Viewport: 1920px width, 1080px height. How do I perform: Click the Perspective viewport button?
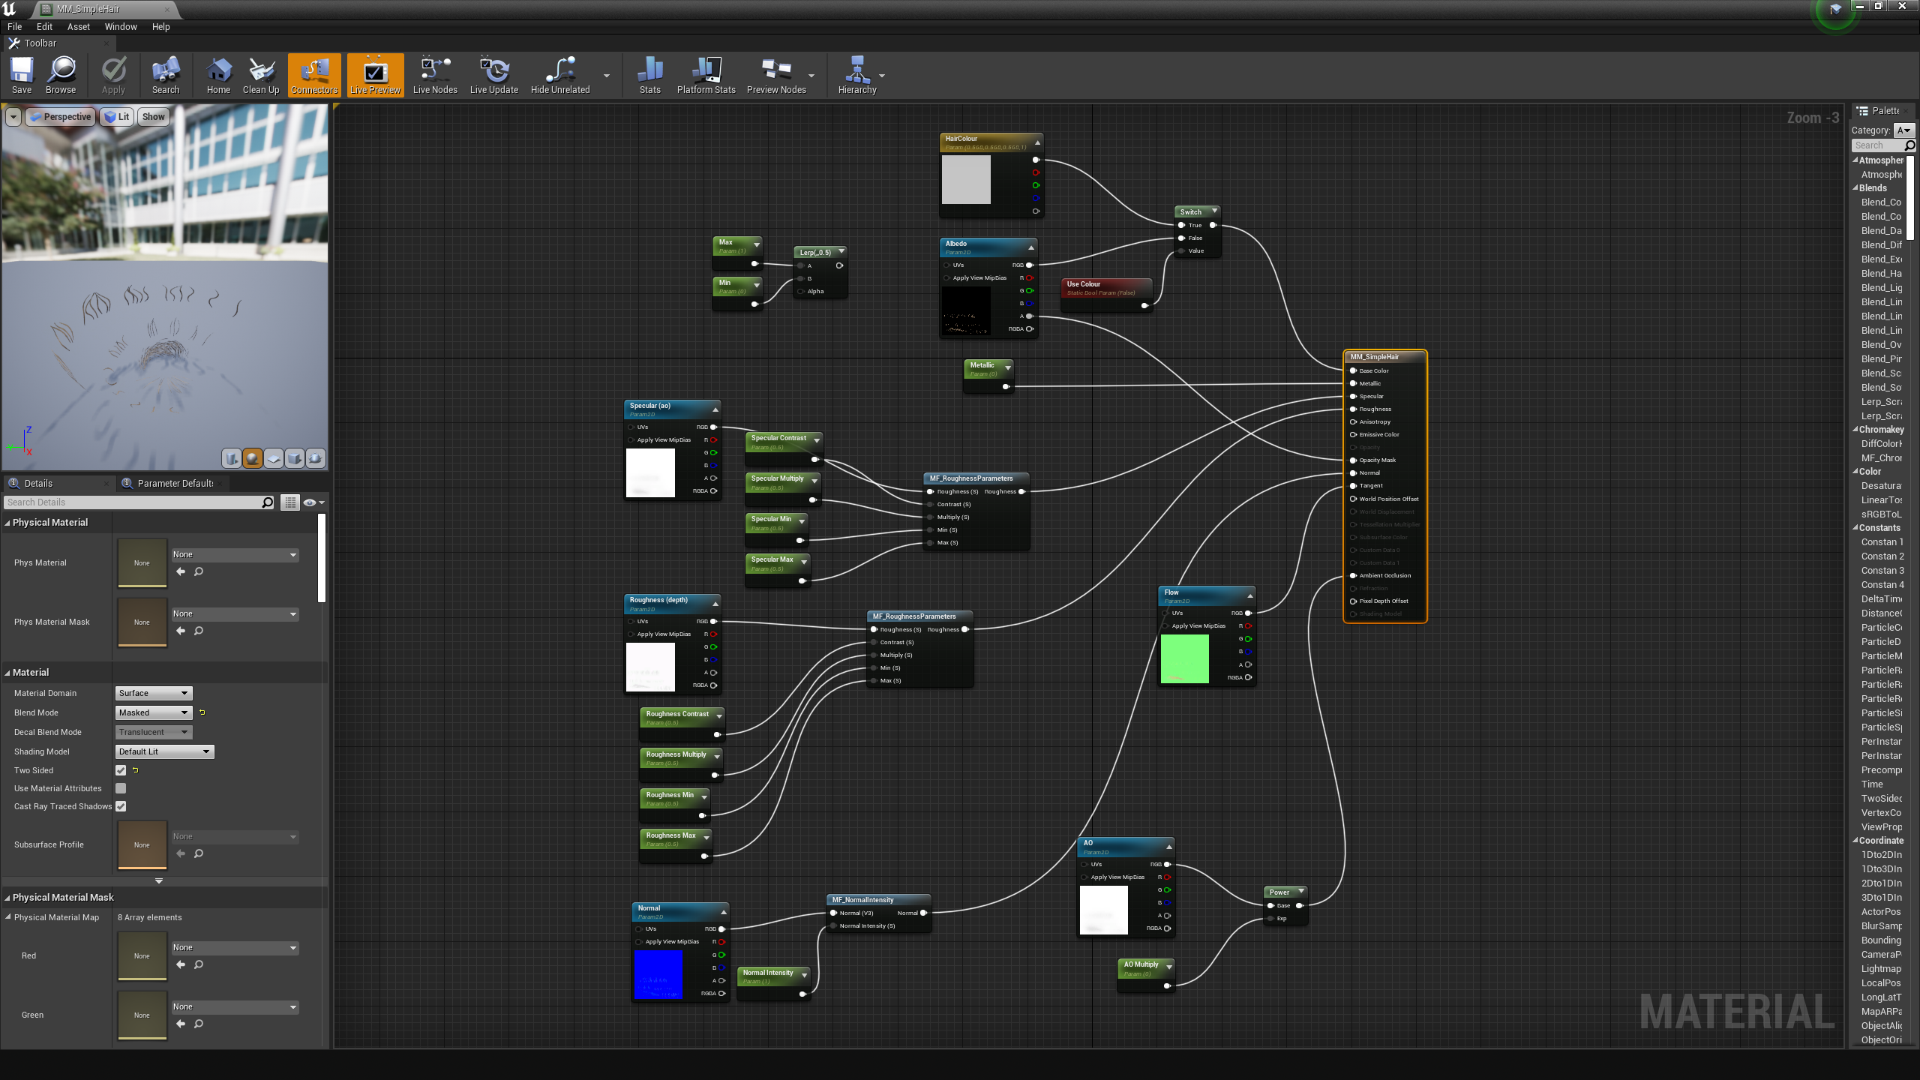(60, 117)
